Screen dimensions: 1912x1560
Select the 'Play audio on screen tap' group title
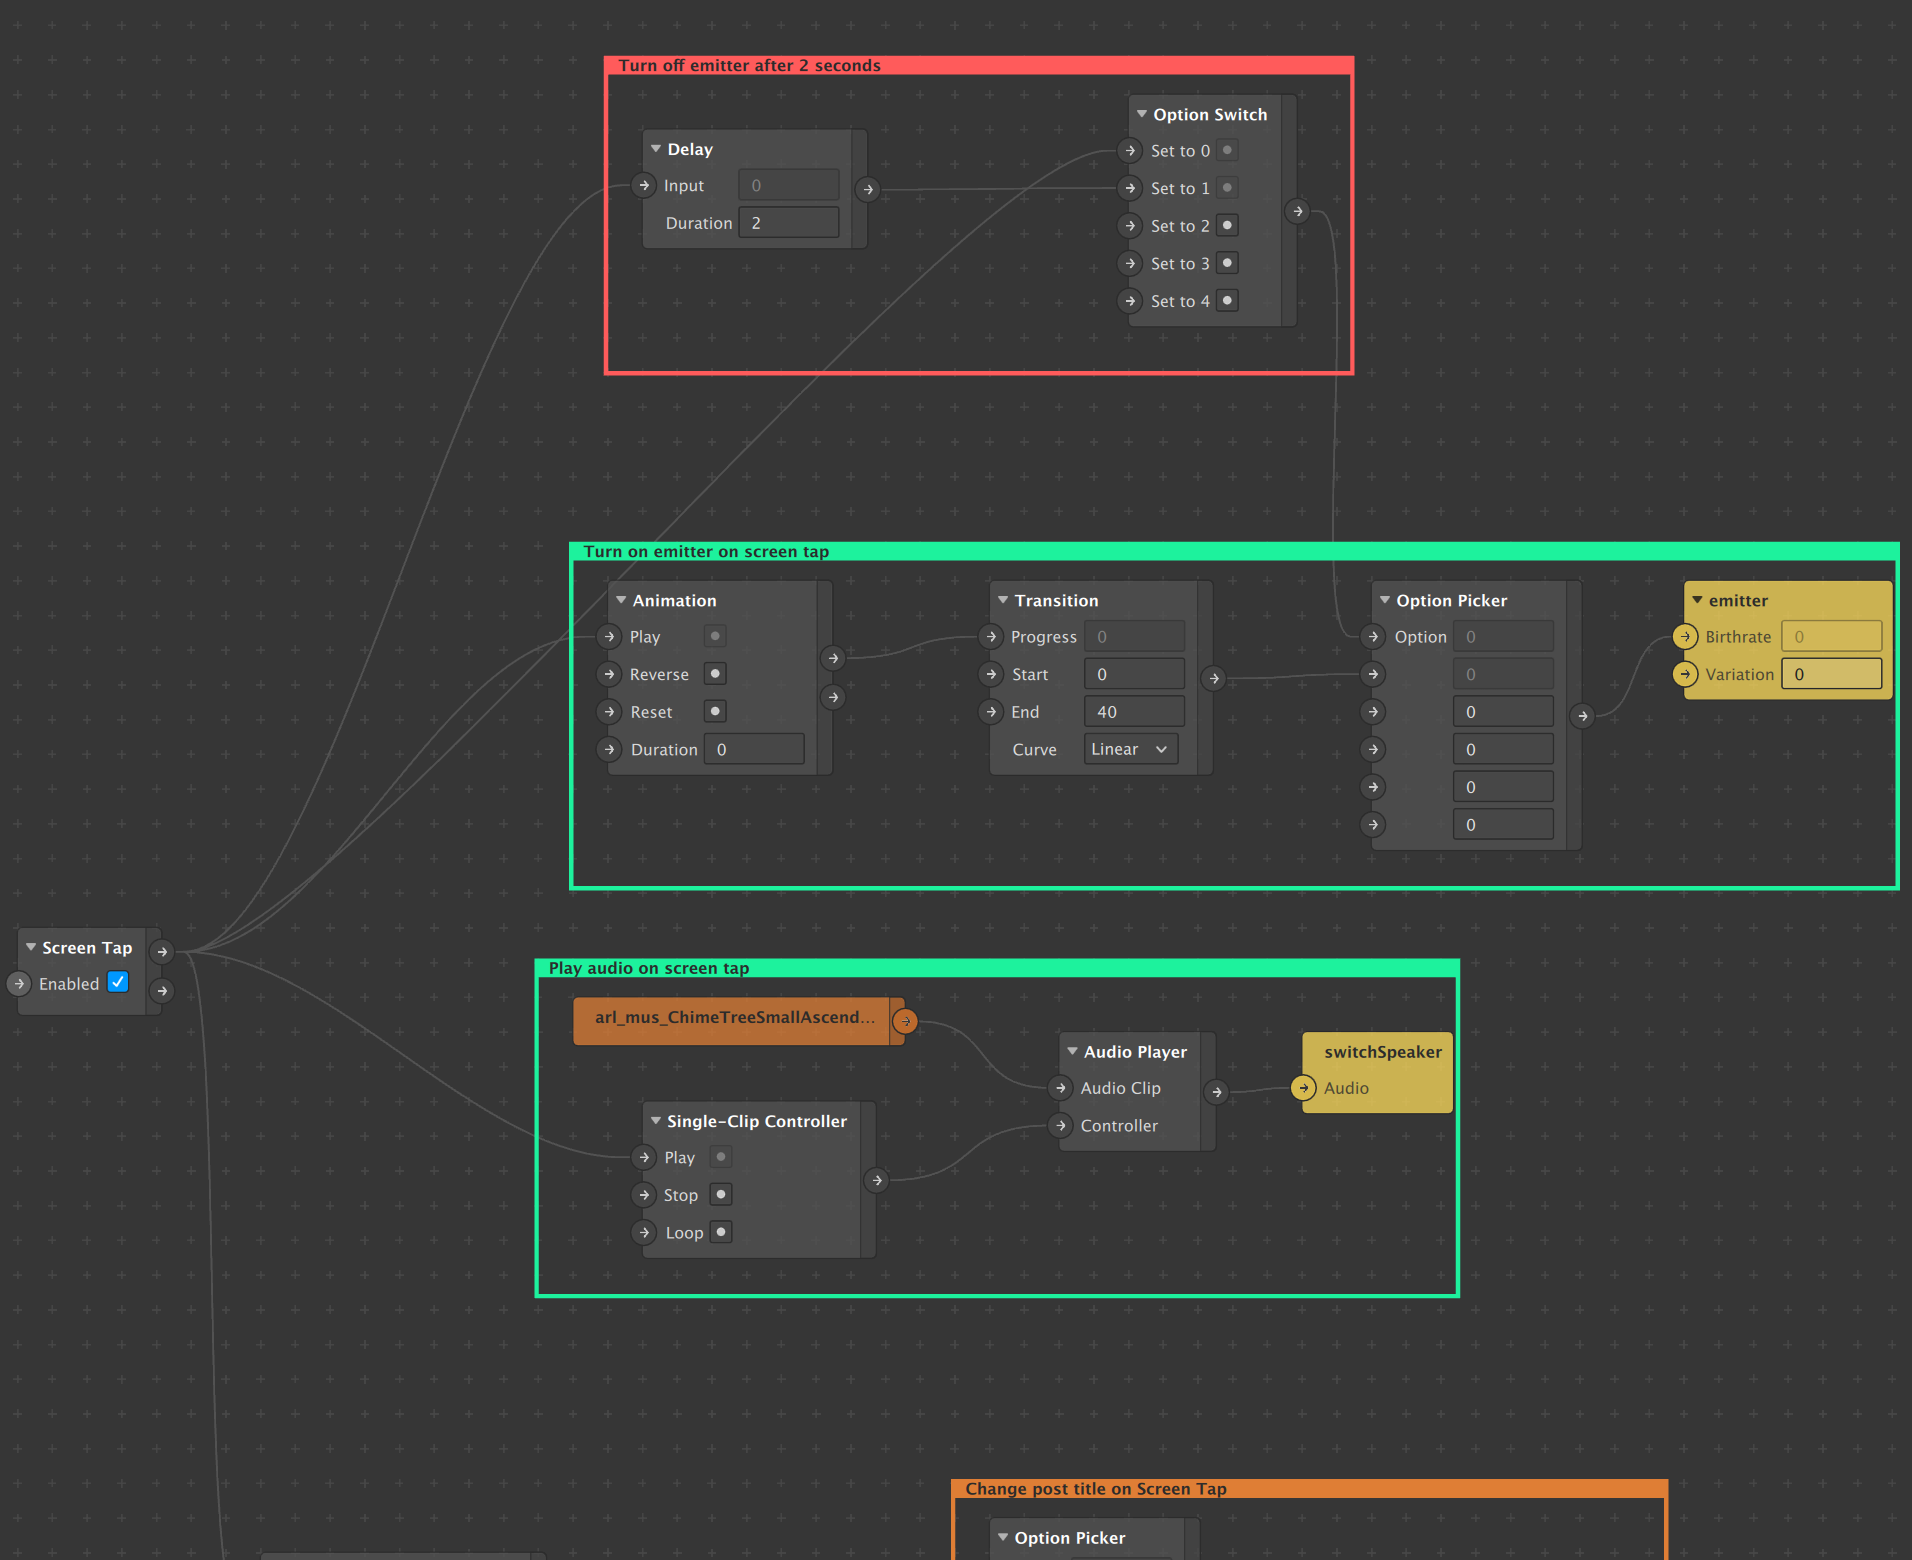click(649, 968)
